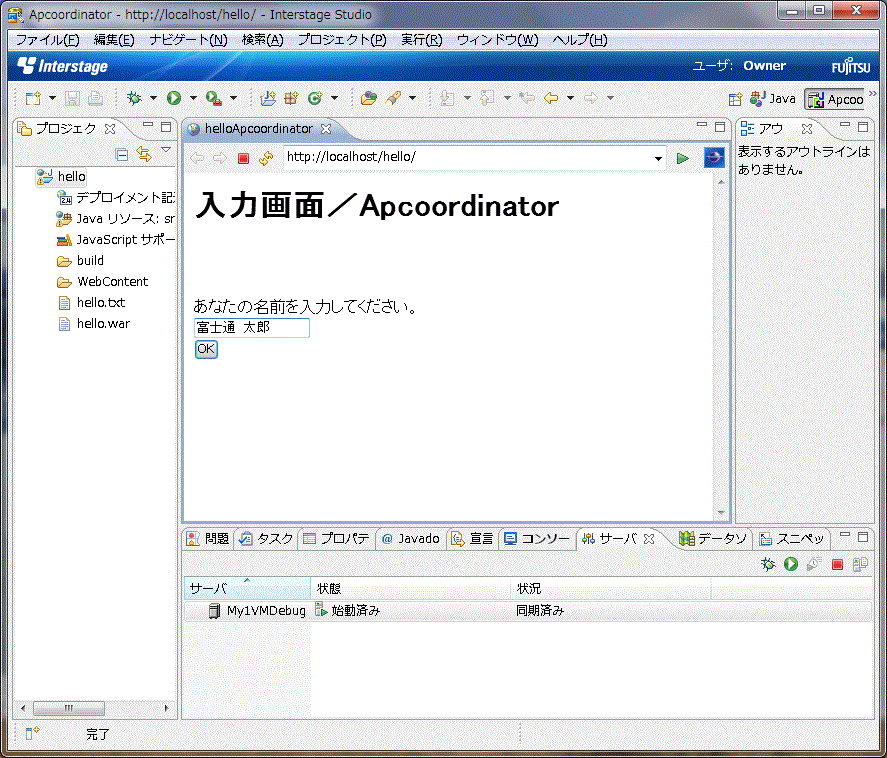Open 実行(R) menu
The width and height of the screenshot is (887, 758).
click(421, 40)
